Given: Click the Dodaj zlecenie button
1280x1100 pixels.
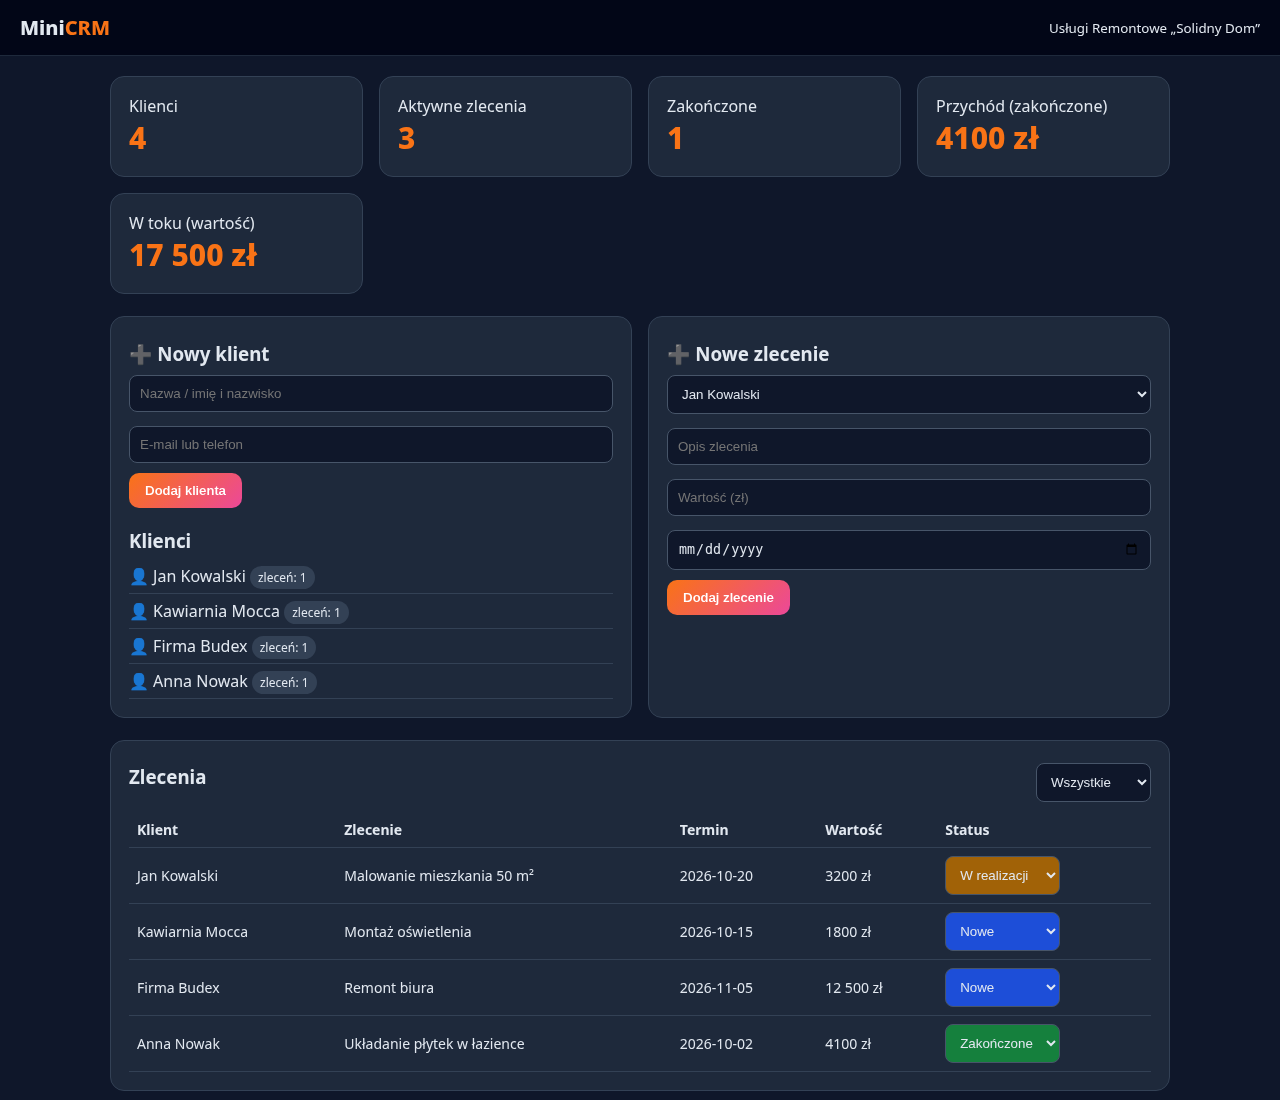Looking at the screenshot, I should 728,598.
